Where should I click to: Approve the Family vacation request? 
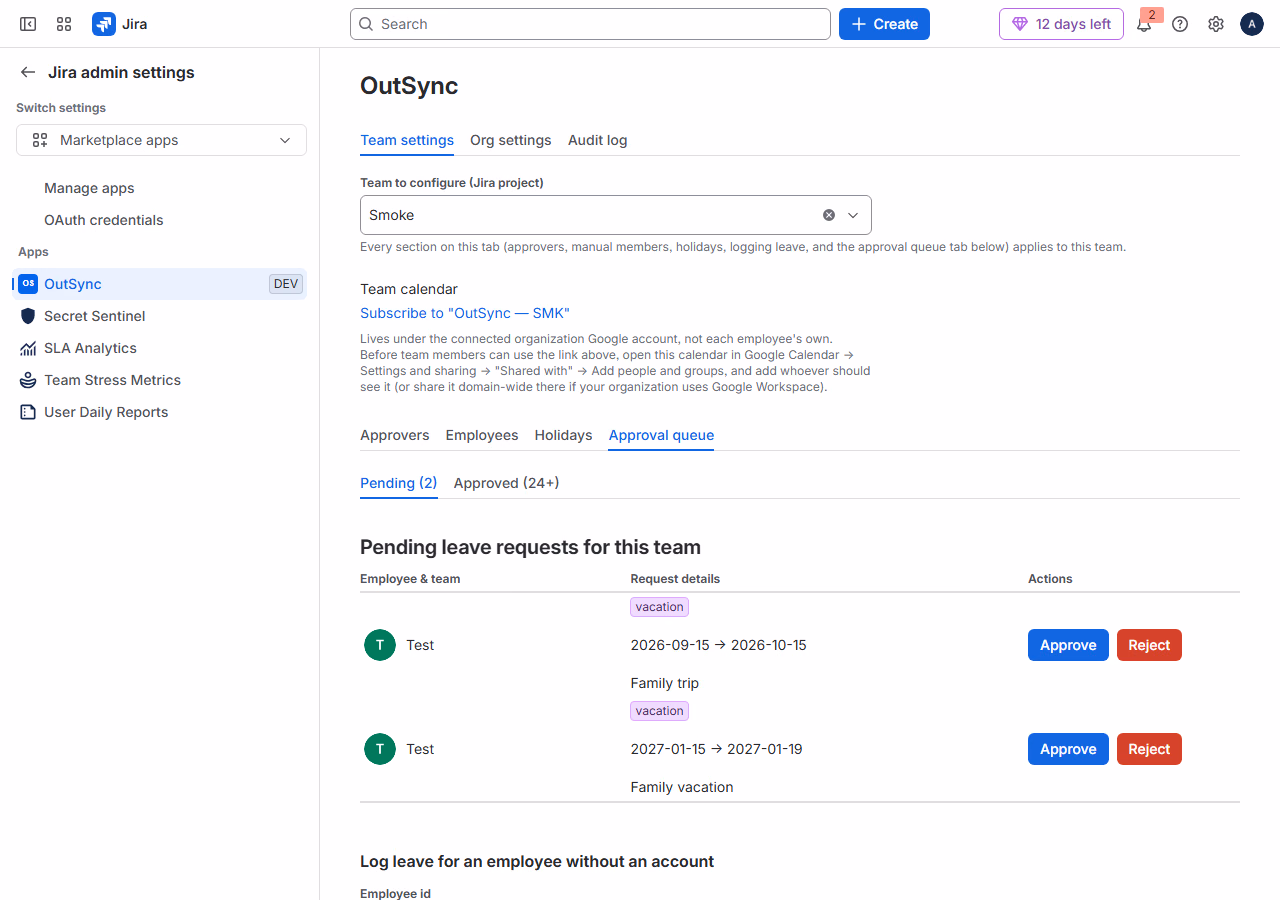[1068, 749]
